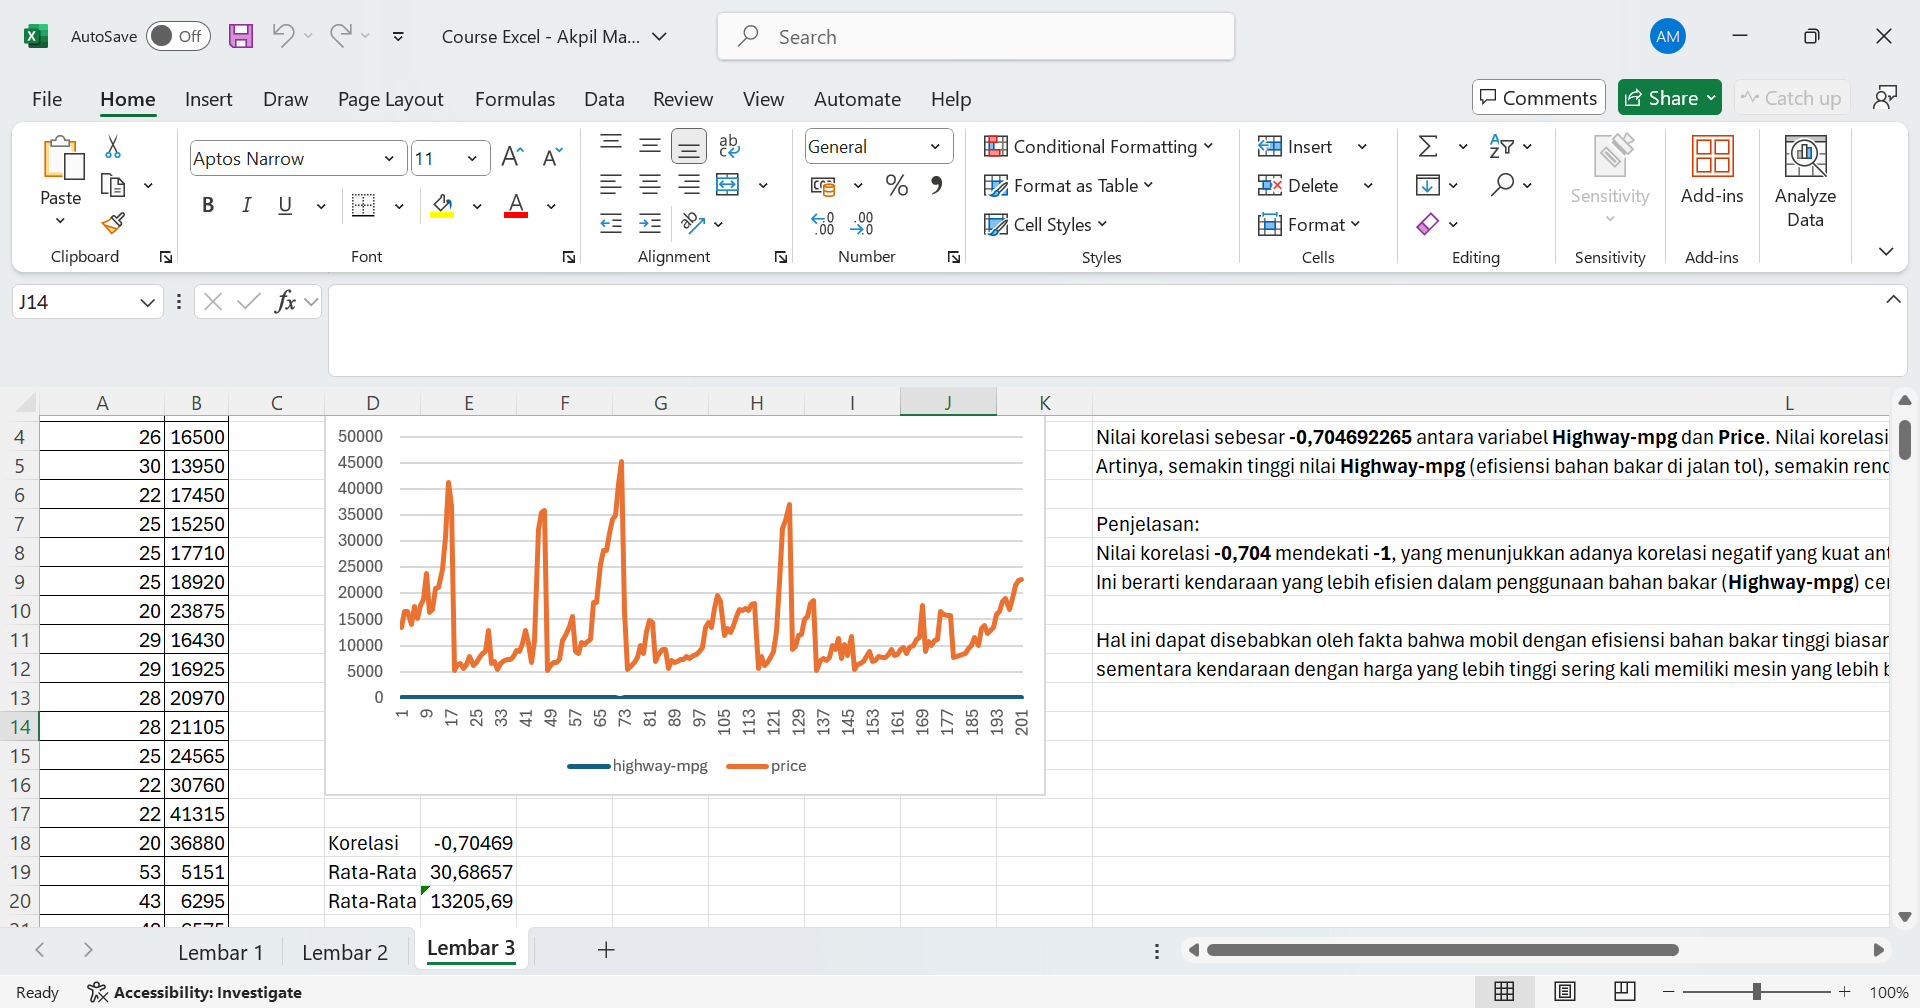Switch to Page Layout view in status bar
The height and width of the screenshot is (1008, 1920).
1565,991
